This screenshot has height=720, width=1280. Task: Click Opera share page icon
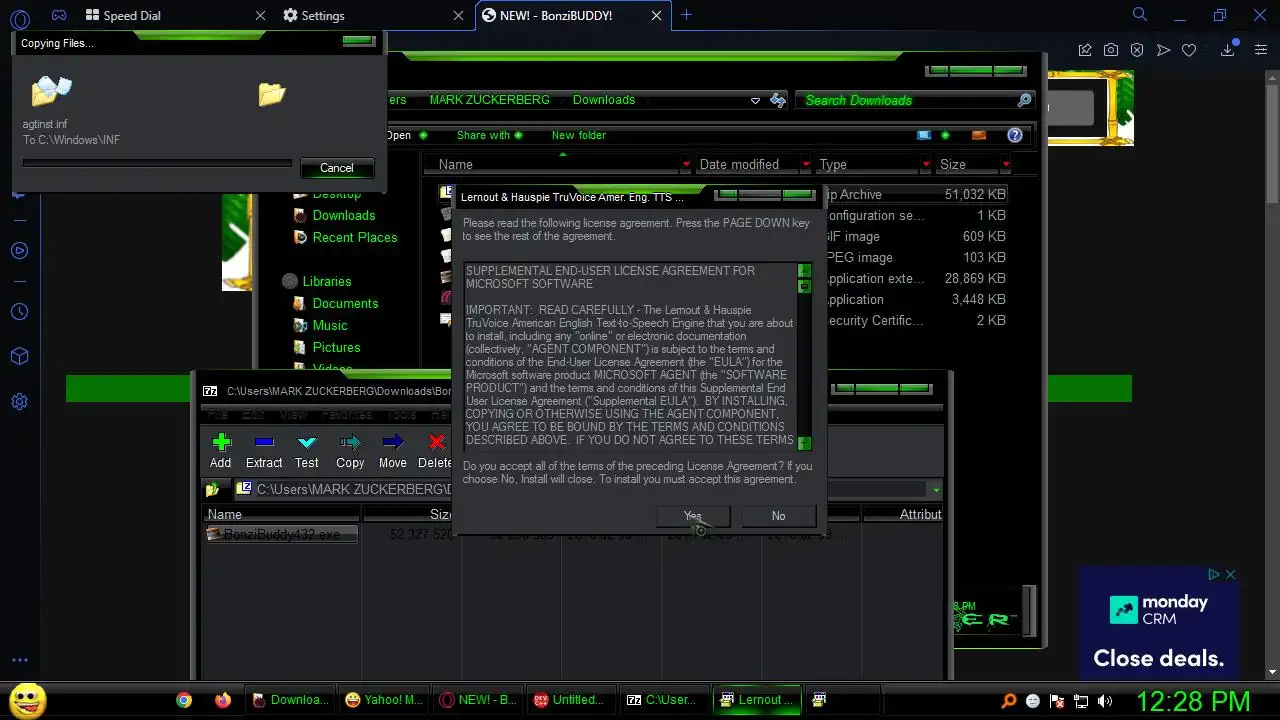[x=1085, y=50]
